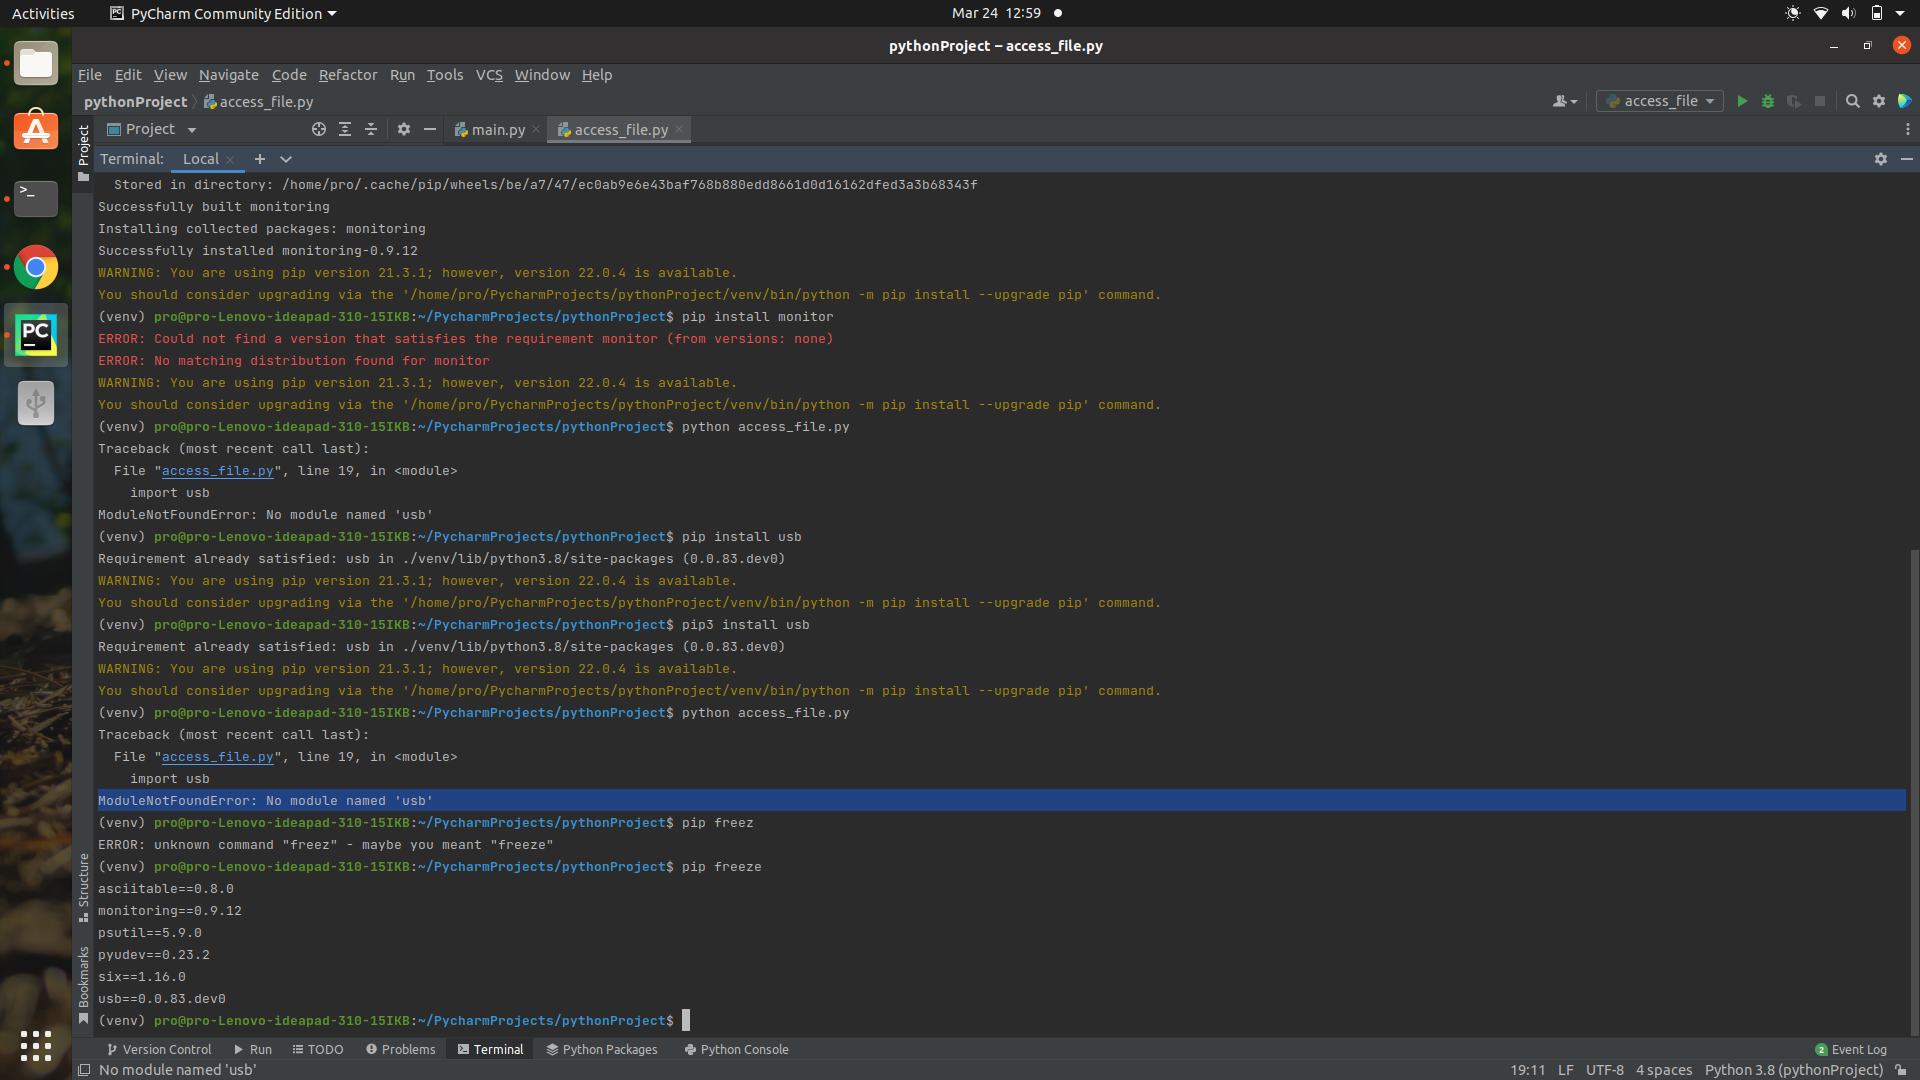The image size is (1920, 1080).
Task: Click the Select Opened File target icon
Action: pos(319,129)
